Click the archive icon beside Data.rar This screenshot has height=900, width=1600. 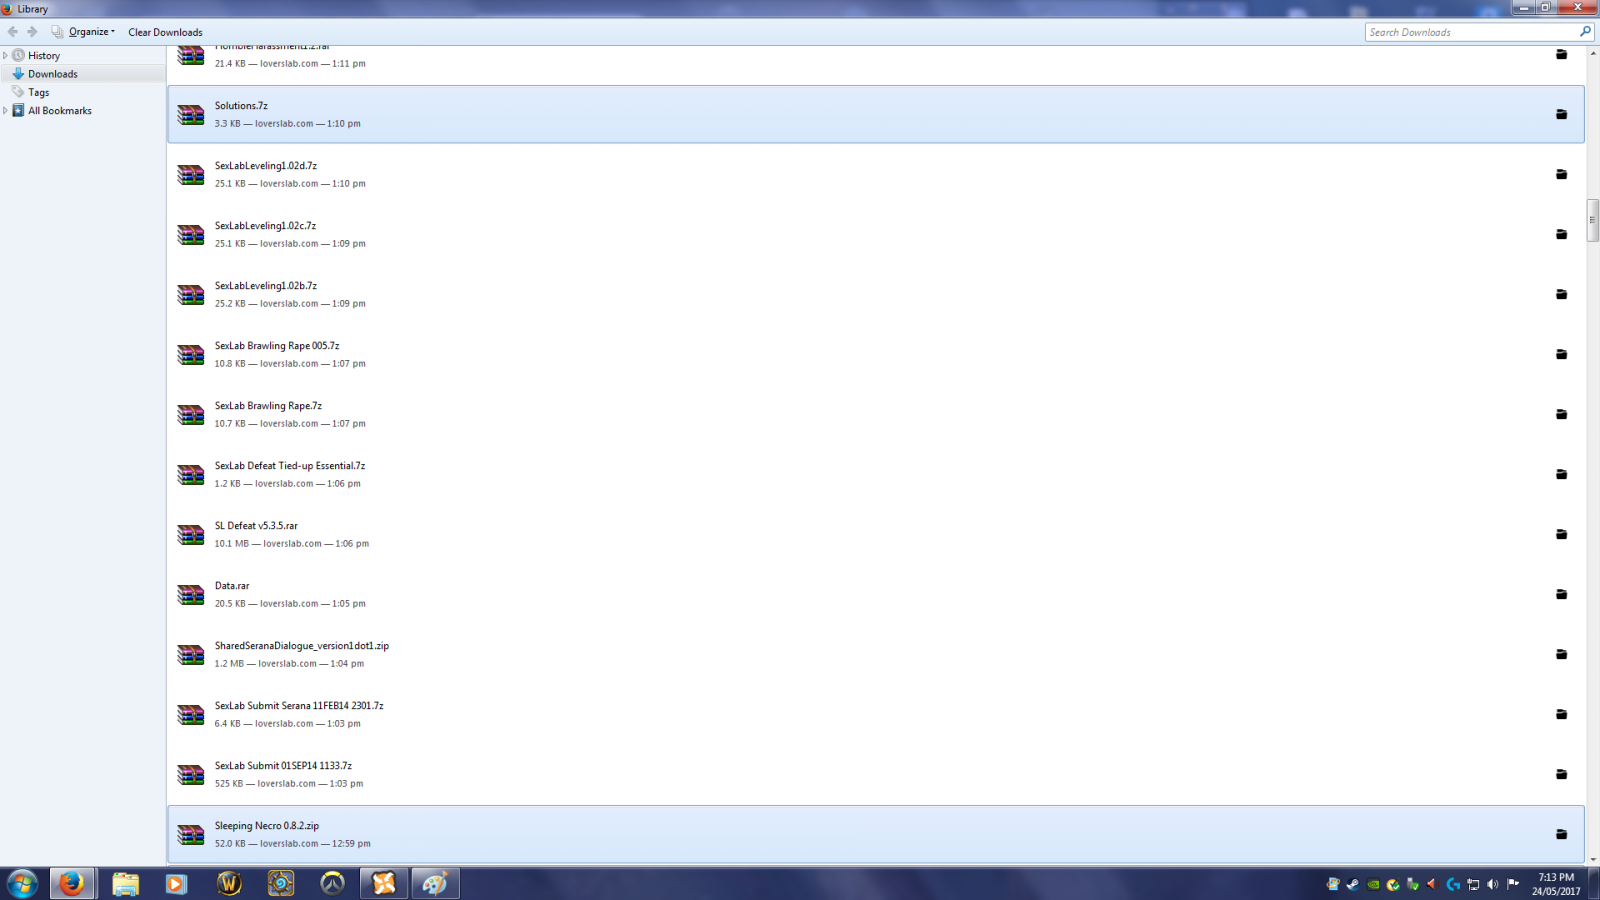pos(191,595)
